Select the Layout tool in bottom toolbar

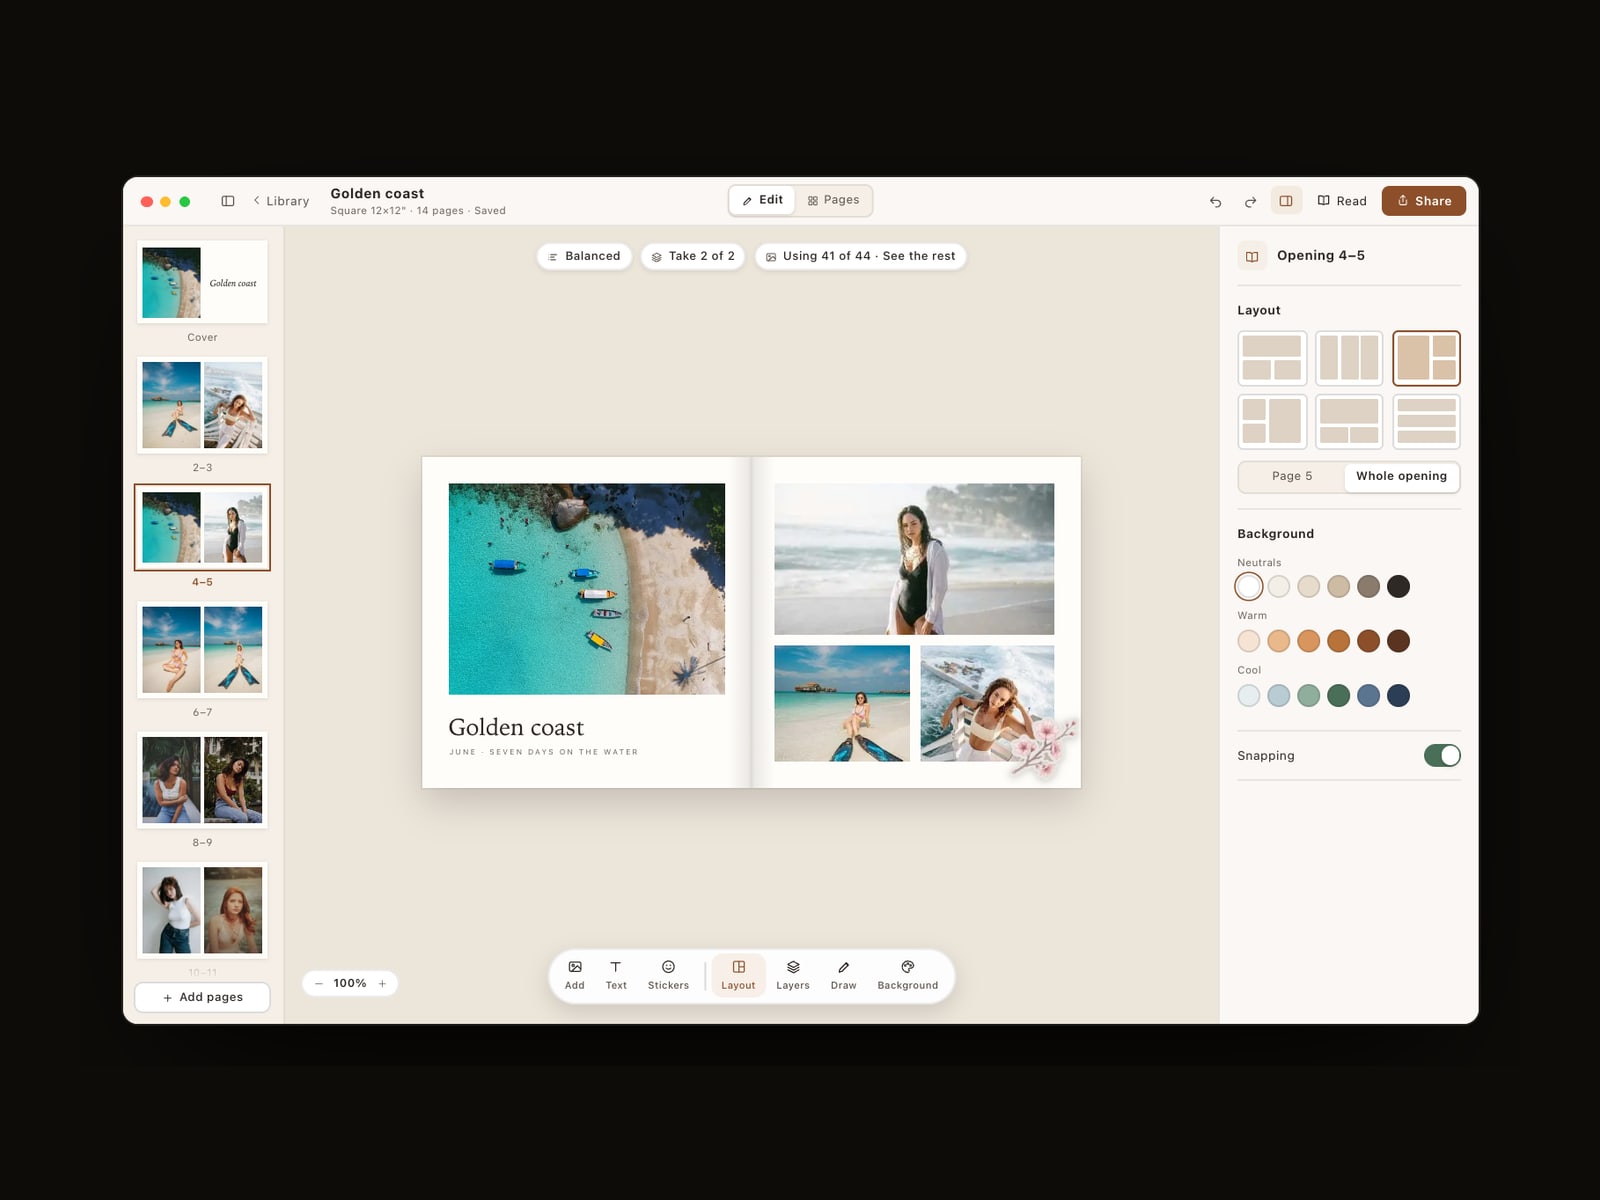pos(739,975)
